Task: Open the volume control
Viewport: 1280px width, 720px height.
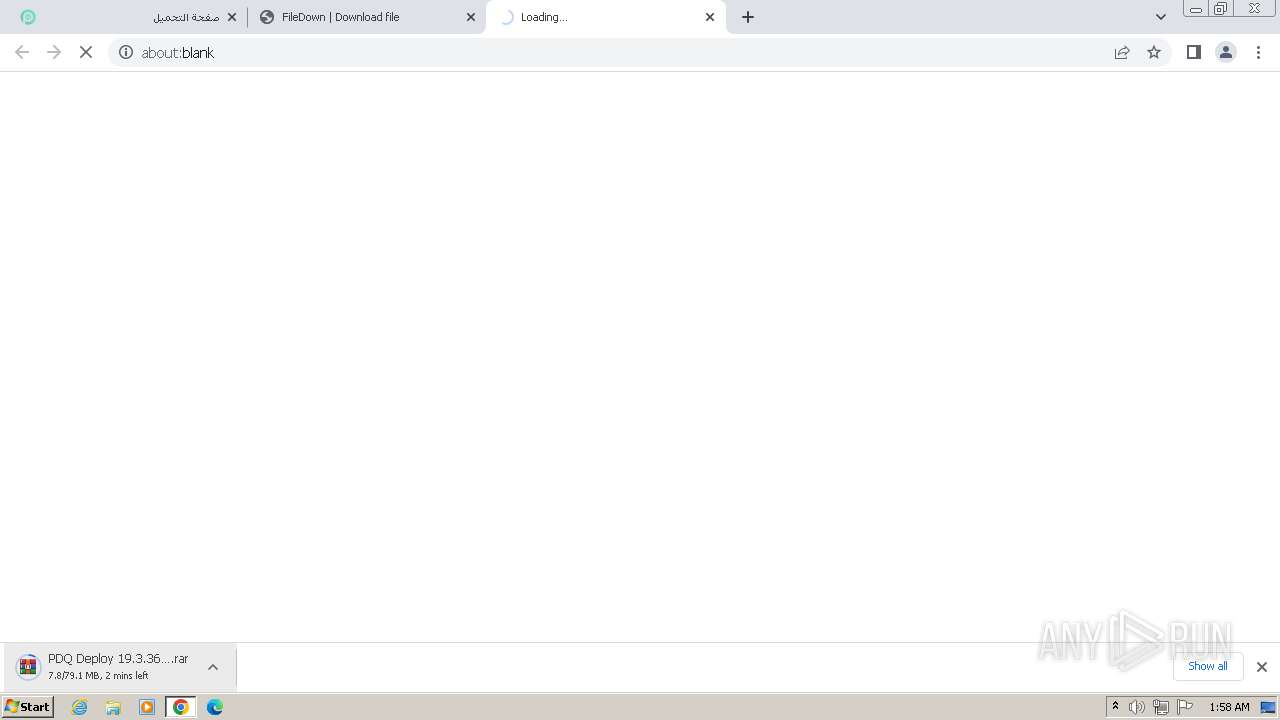Action: click(1137, 707)
